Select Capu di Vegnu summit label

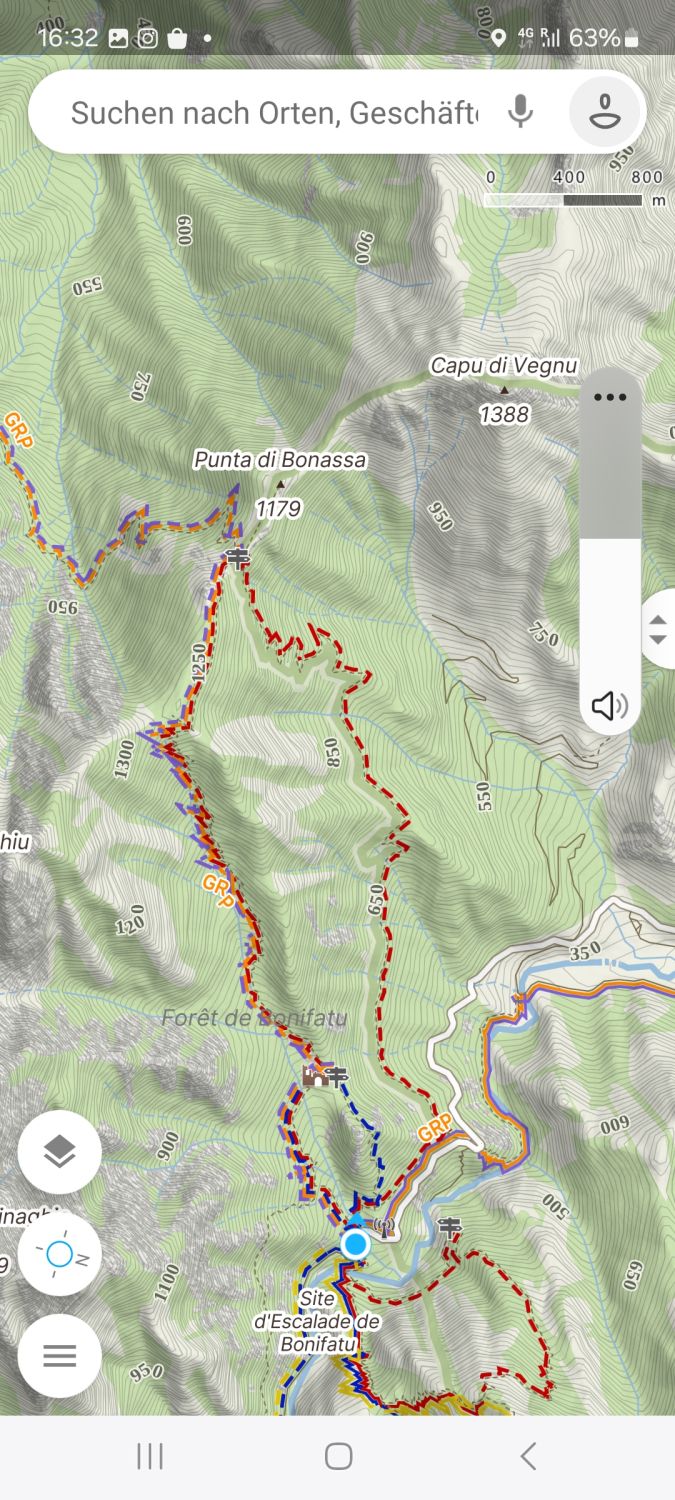[504, 366]
